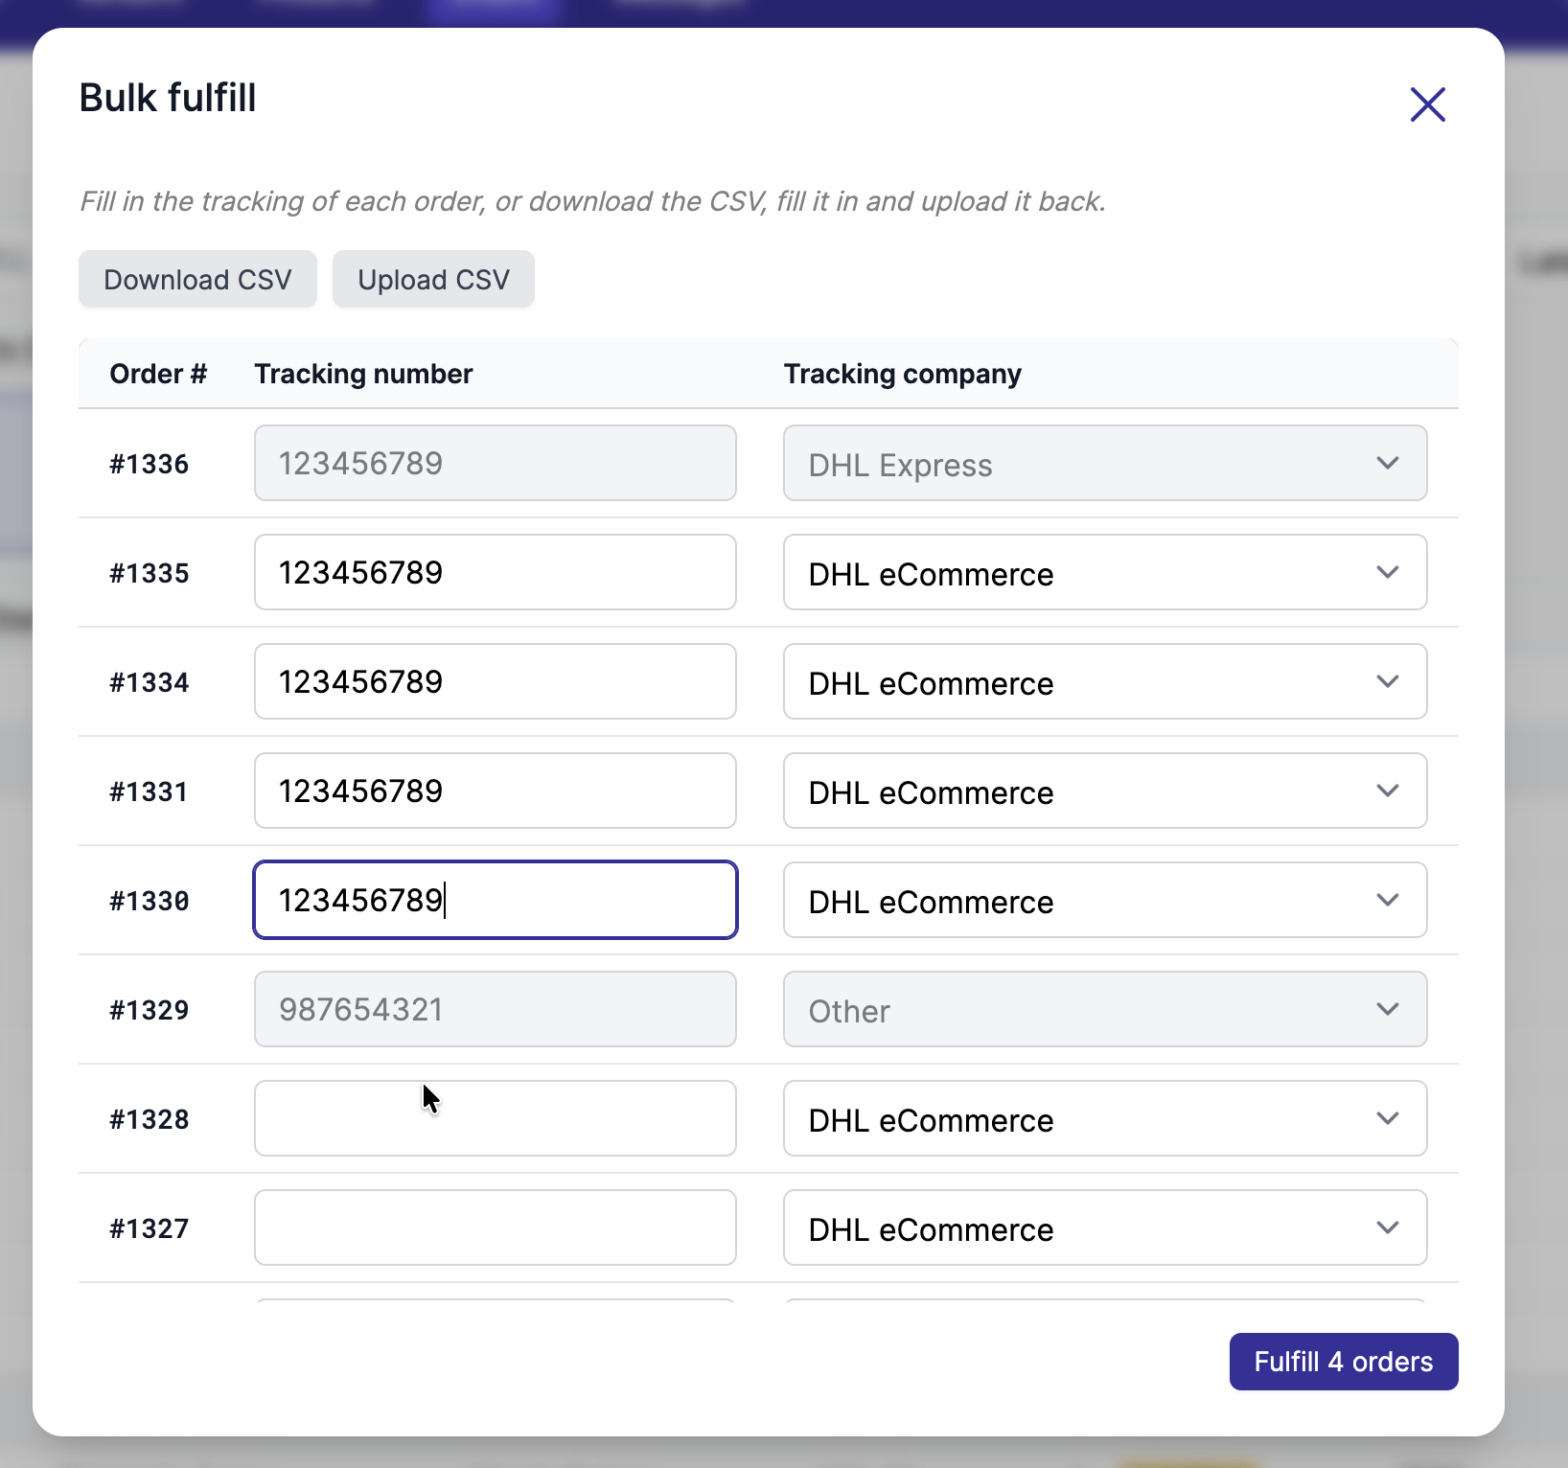Click tracking number field for order #1334
This screenshot has height=1468, width=1568.
[x=495, y=681]
